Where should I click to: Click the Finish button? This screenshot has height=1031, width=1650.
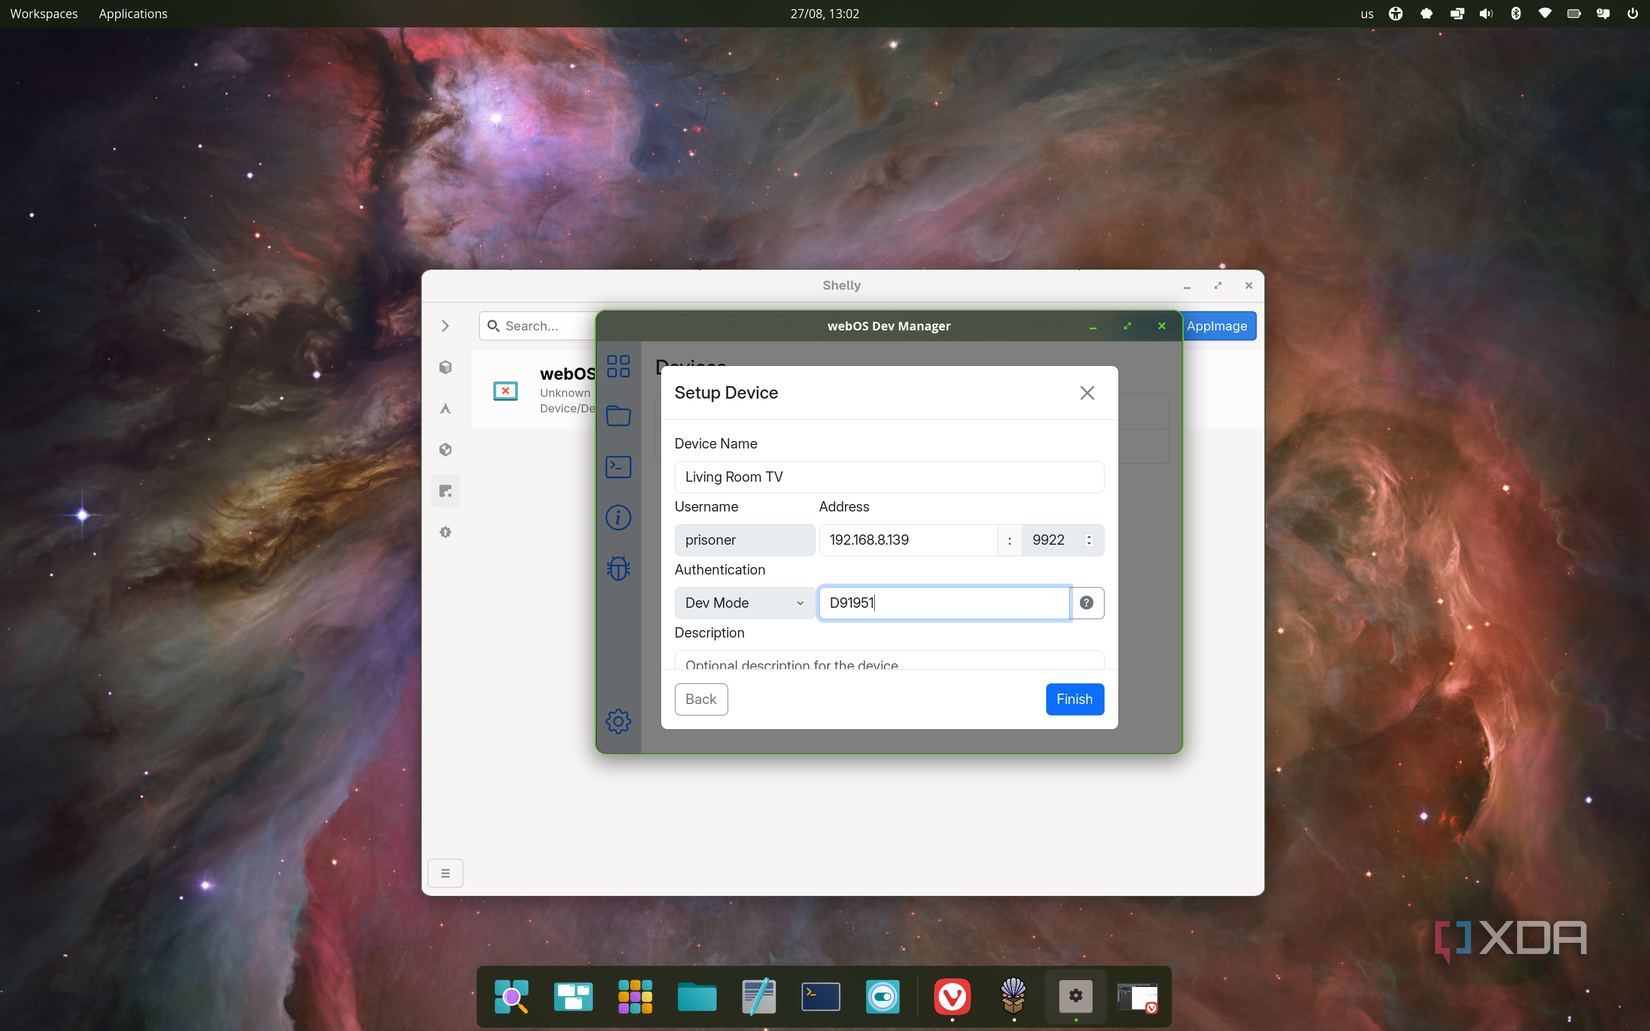tap(1074, 699)
